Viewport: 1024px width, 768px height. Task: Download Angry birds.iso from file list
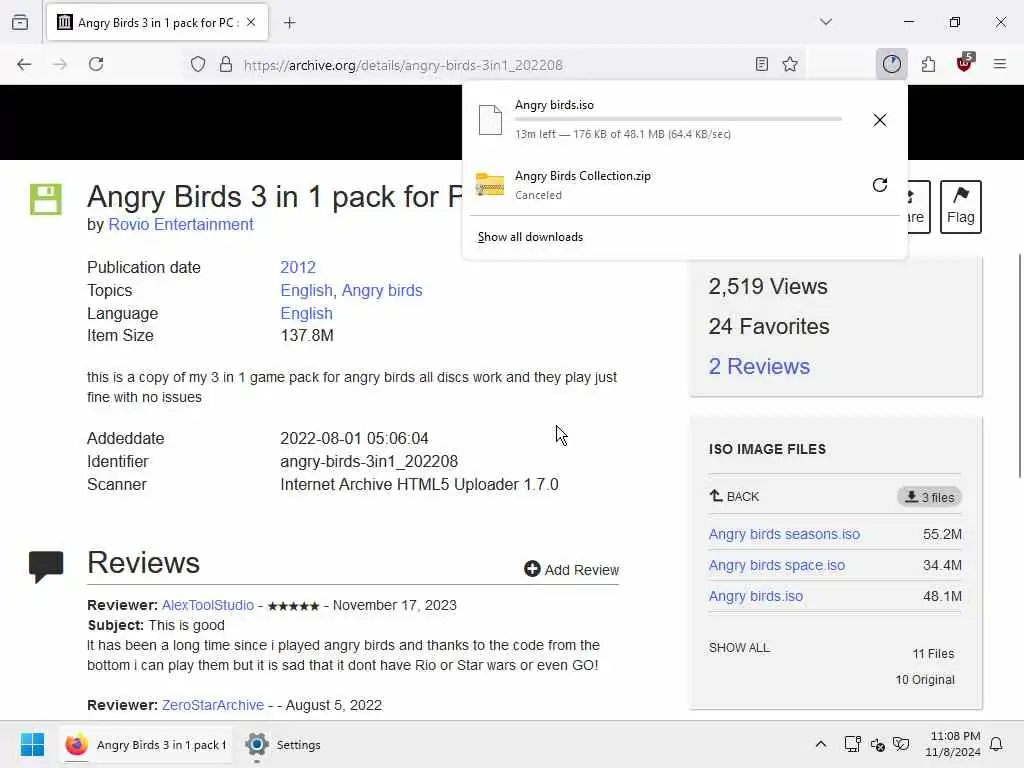(x=756, y=596)
